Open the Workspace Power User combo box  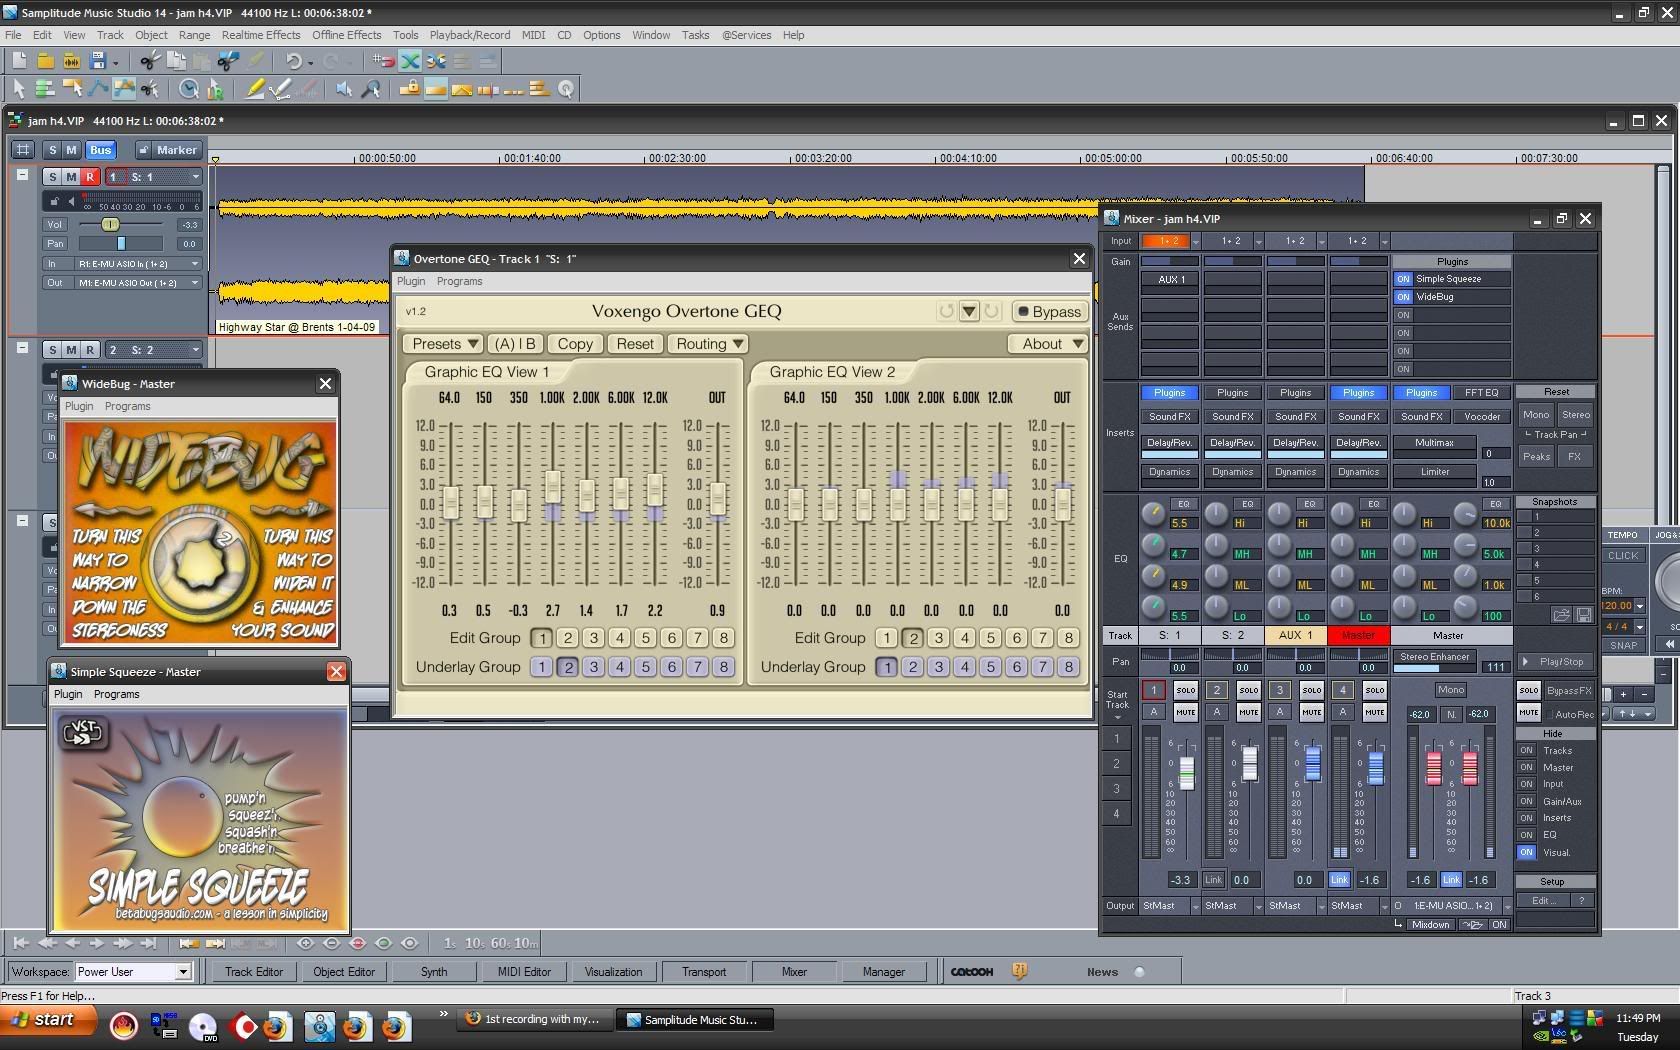[132, 972]
